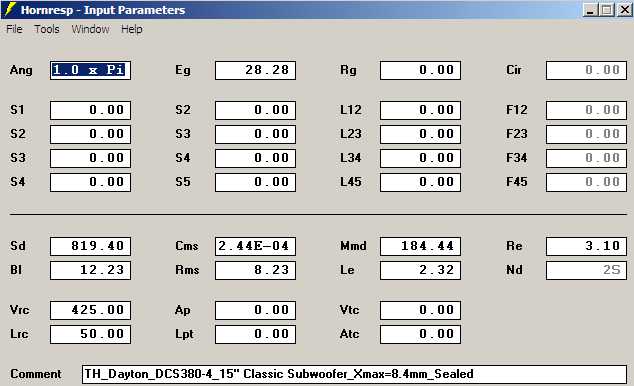
Task: Click the F23 field
Action: click(586, 134)
